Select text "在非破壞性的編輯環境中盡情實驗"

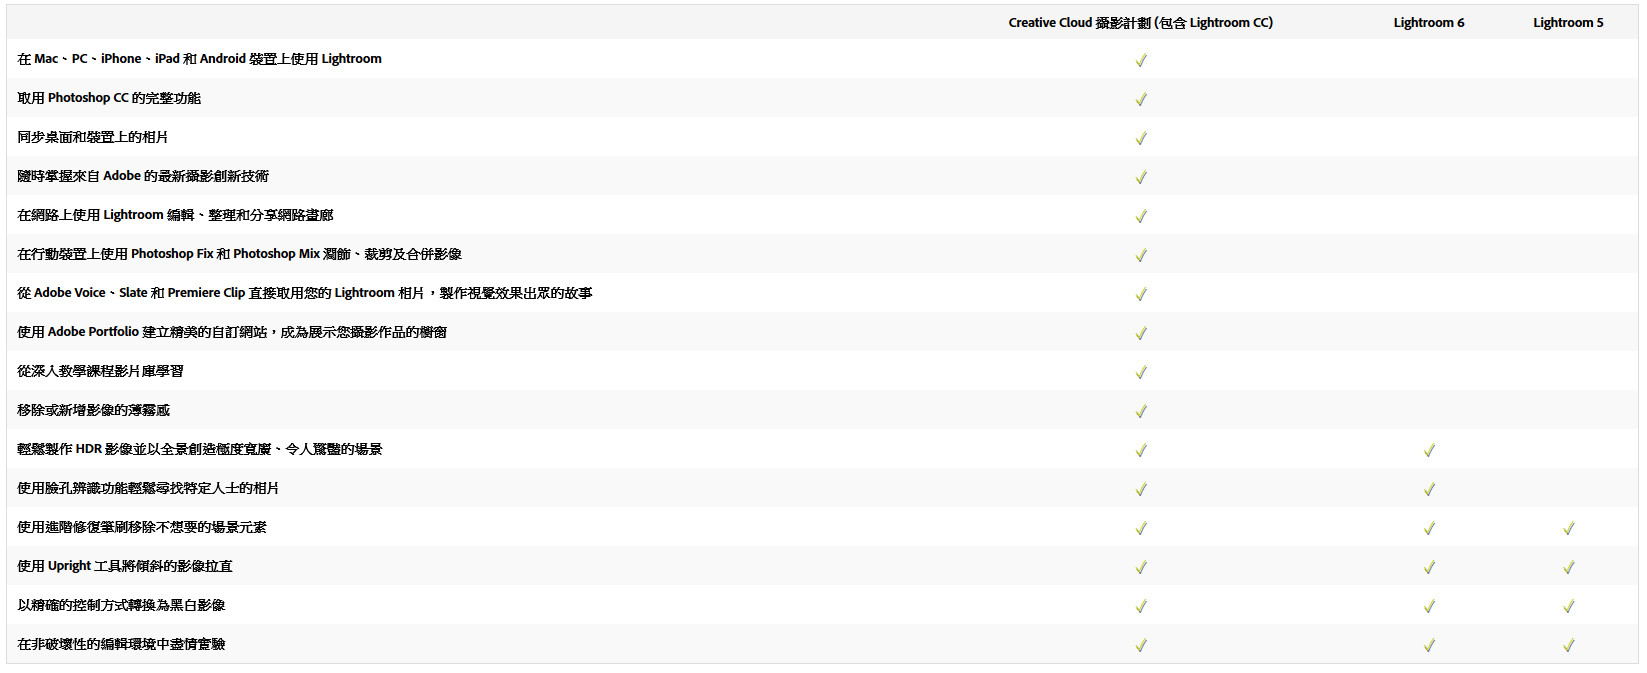[121, 644]
